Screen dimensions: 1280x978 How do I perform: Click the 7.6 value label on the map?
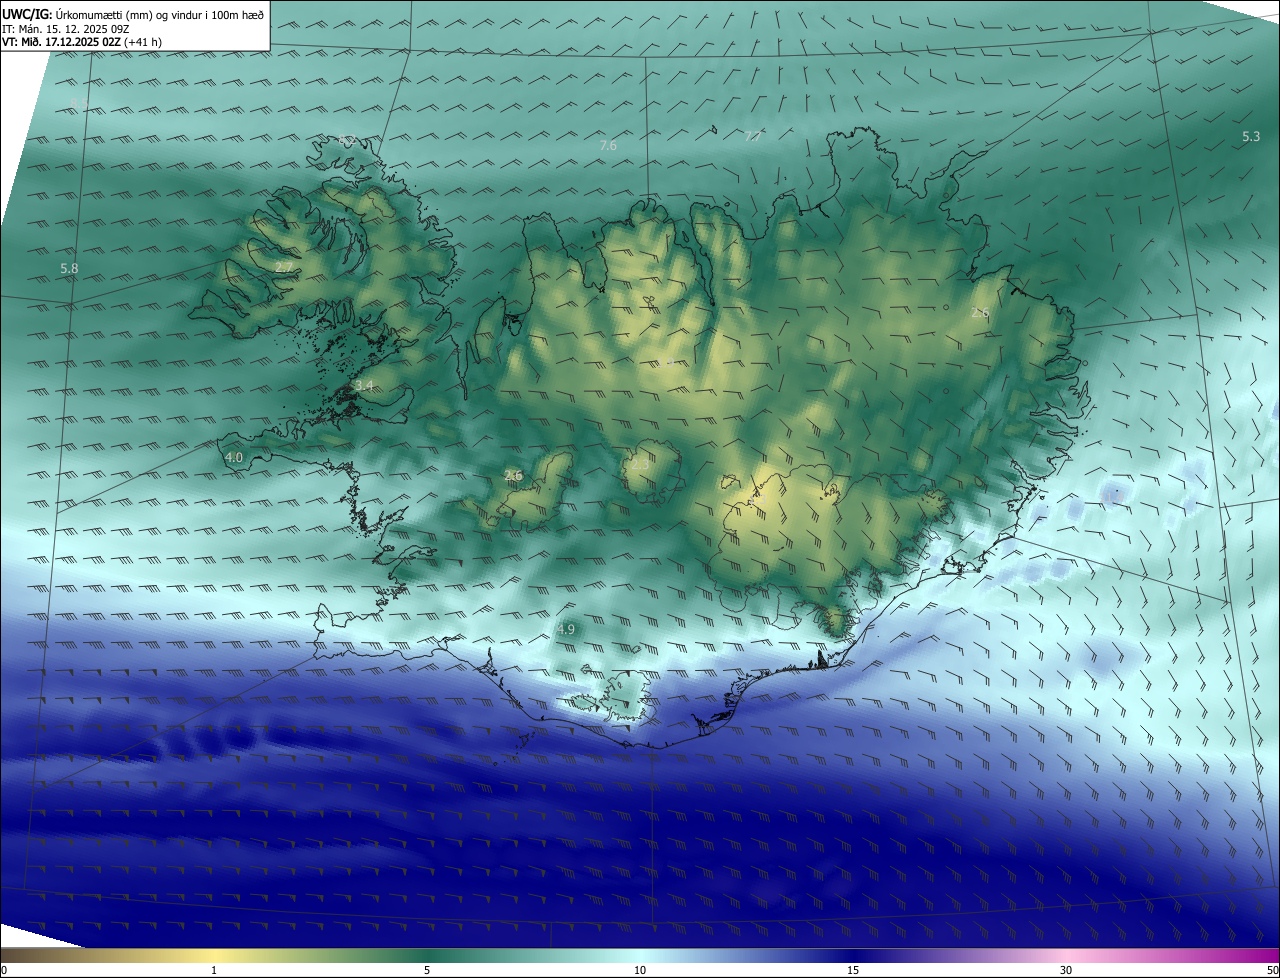pyautogui.click(x=607, y=146)
